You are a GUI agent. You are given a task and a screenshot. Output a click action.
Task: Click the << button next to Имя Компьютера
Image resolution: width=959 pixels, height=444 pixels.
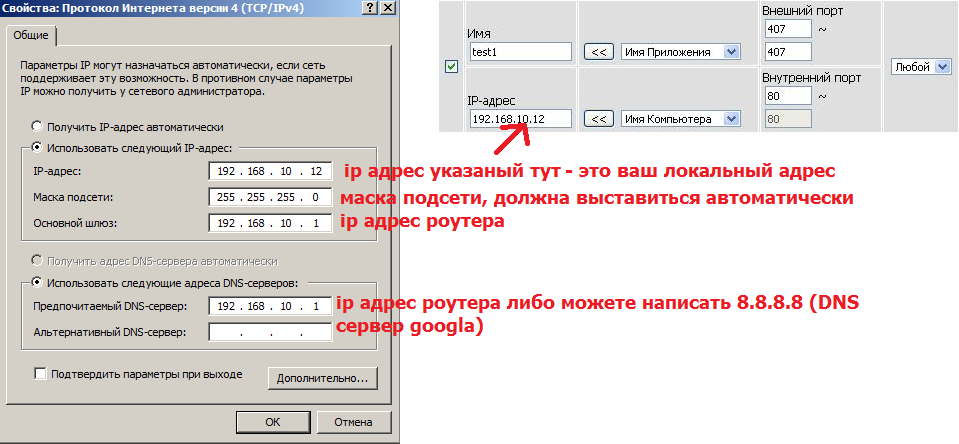click(x=598, y=119)
